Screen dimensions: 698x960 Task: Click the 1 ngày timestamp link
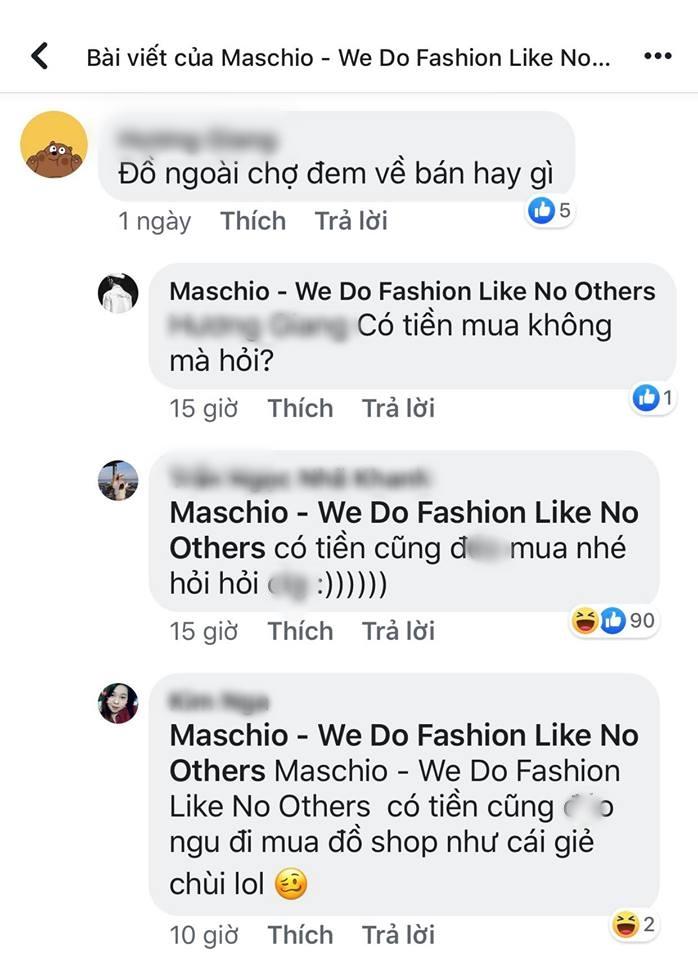[153, 221]
